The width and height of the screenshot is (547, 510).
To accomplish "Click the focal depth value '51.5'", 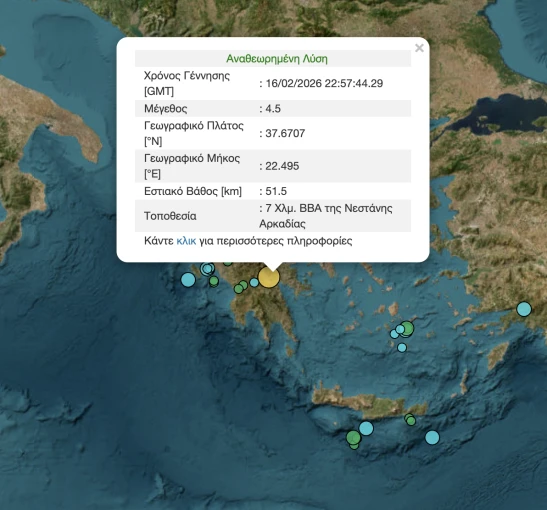I will (276, 191).
